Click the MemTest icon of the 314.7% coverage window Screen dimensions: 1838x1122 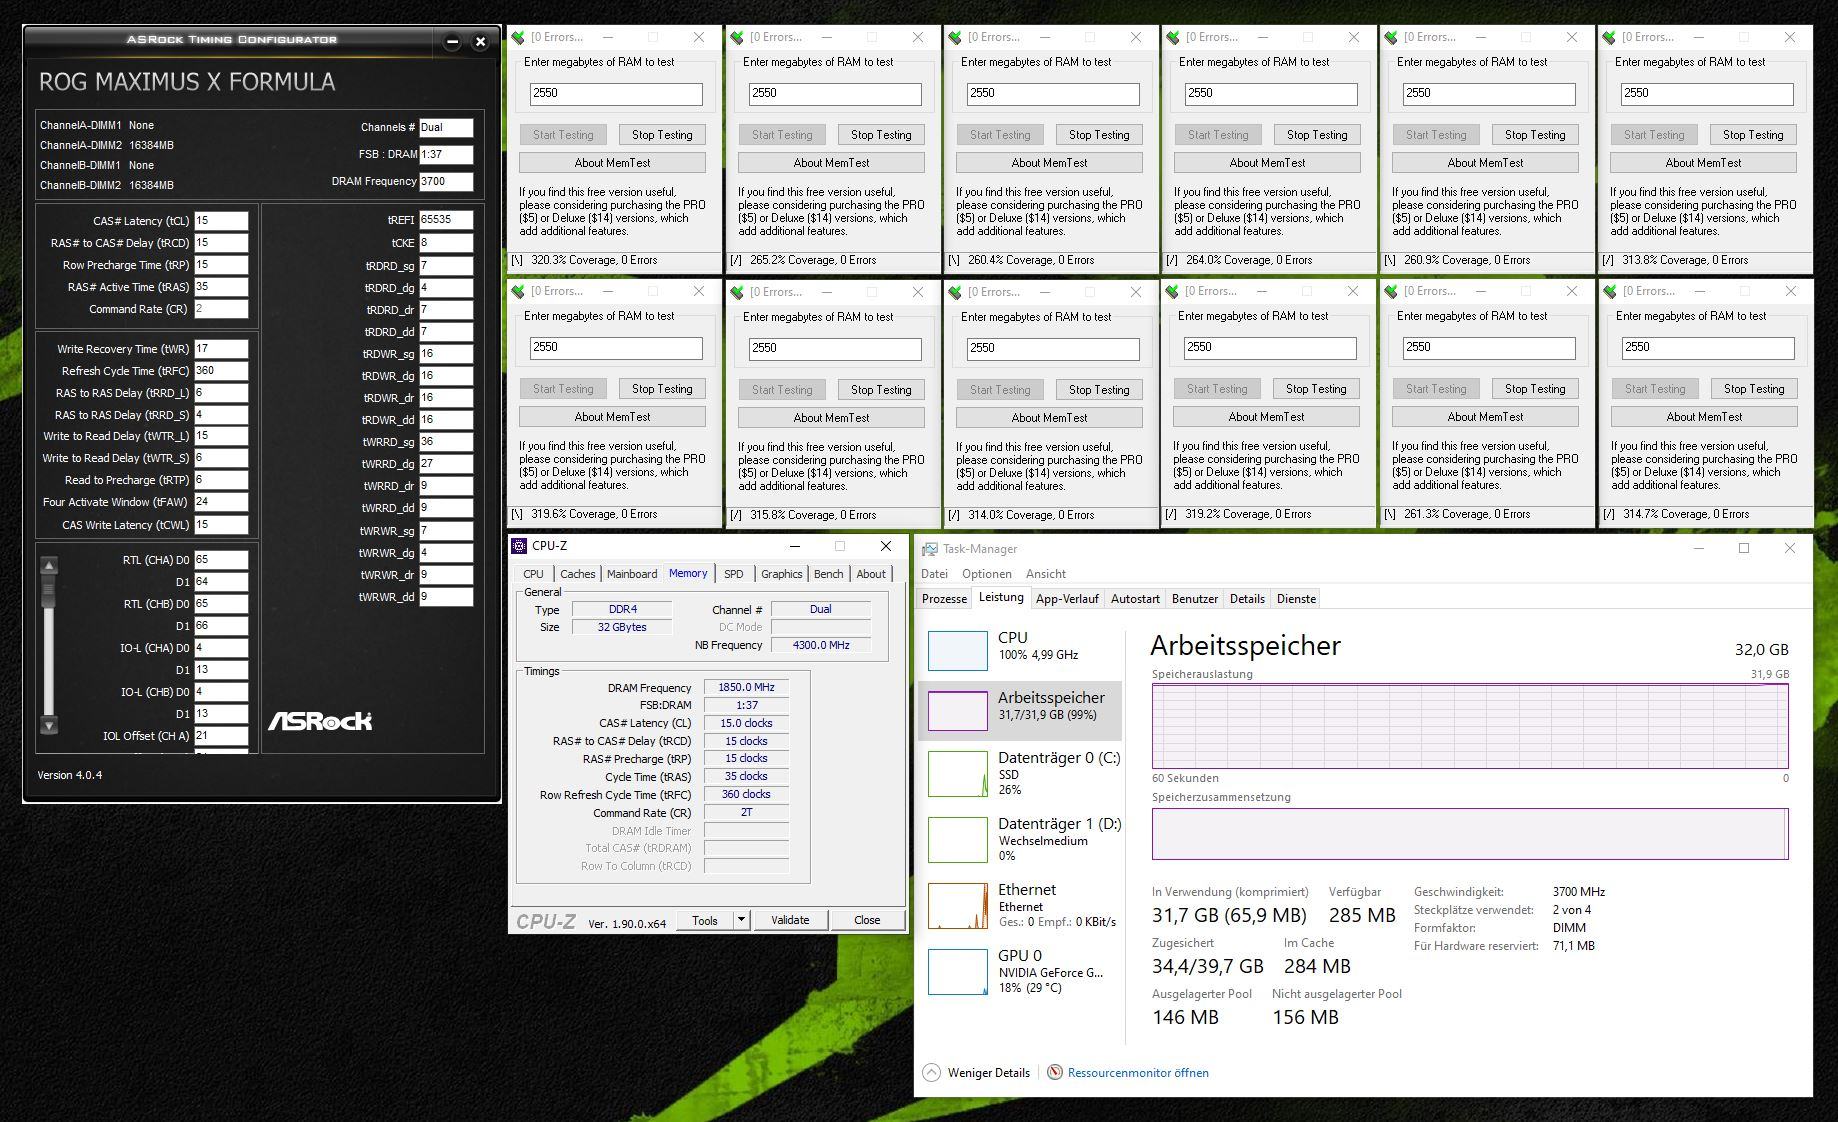click(x=1609, y=292)
